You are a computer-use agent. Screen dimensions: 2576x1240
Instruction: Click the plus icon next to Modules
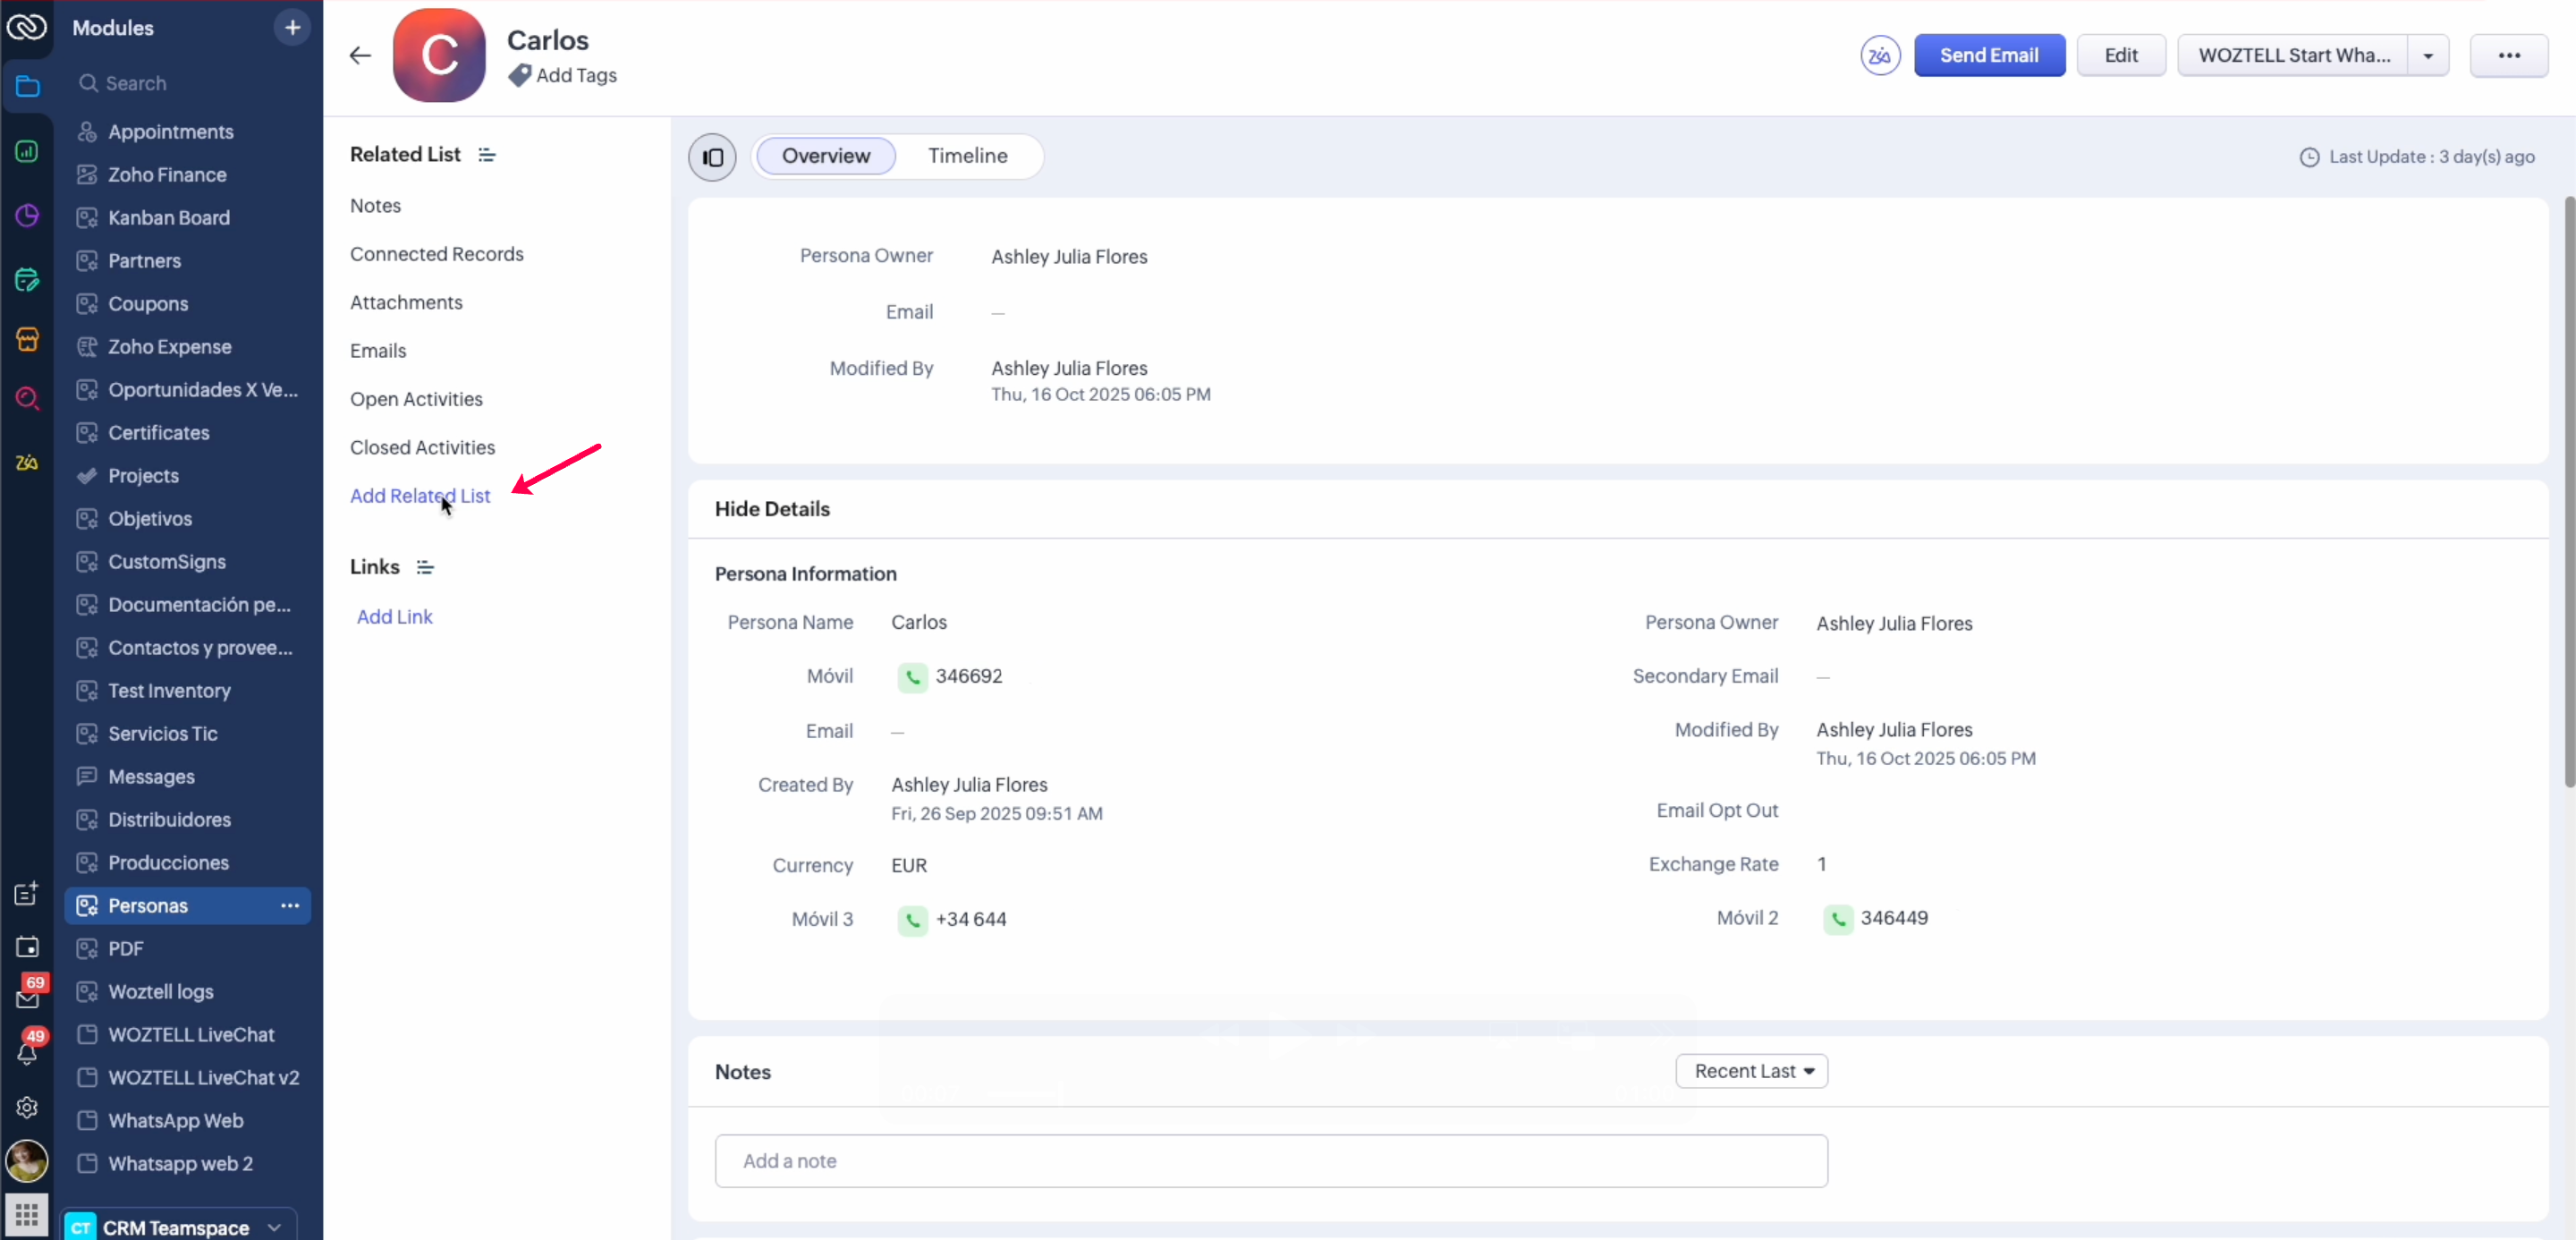292,28
